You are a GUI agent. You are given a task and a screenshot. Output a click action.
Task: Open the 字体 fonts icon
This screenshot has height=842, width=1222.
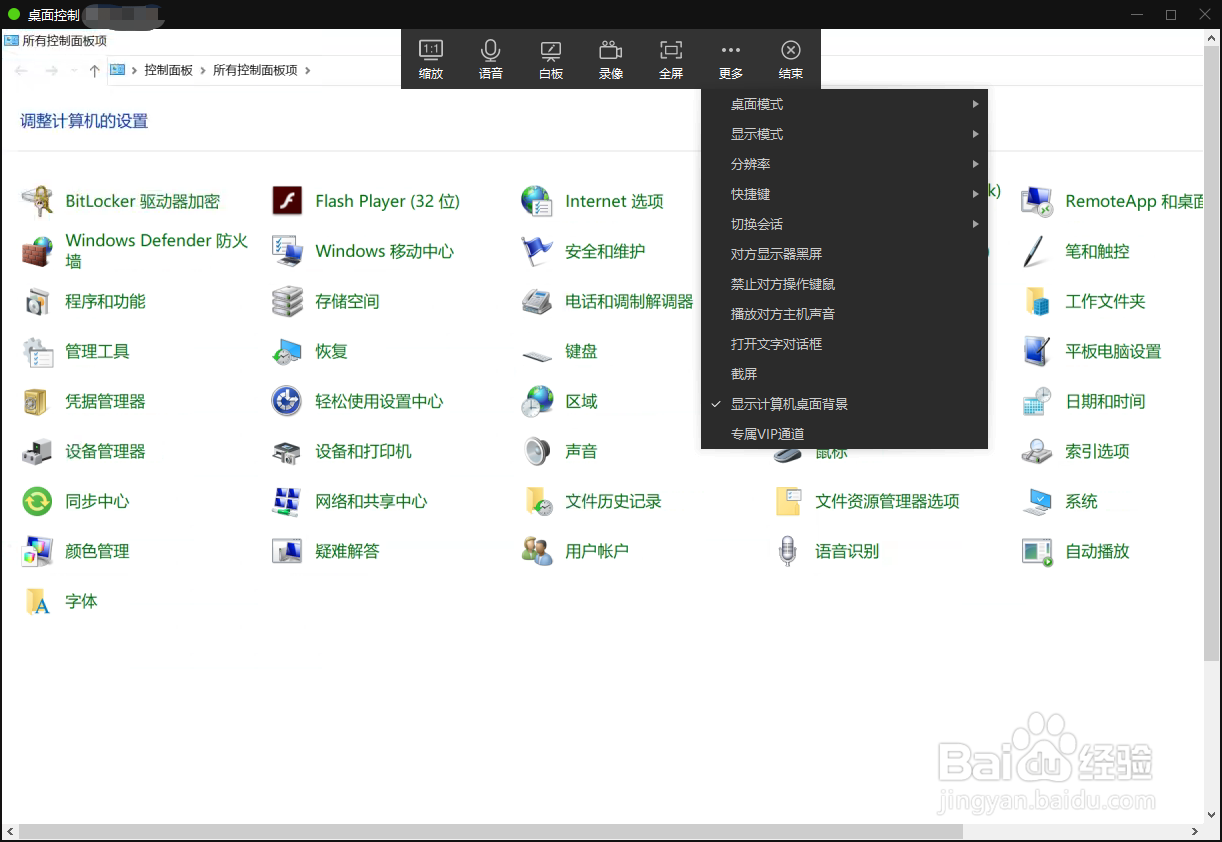[37, 601]
